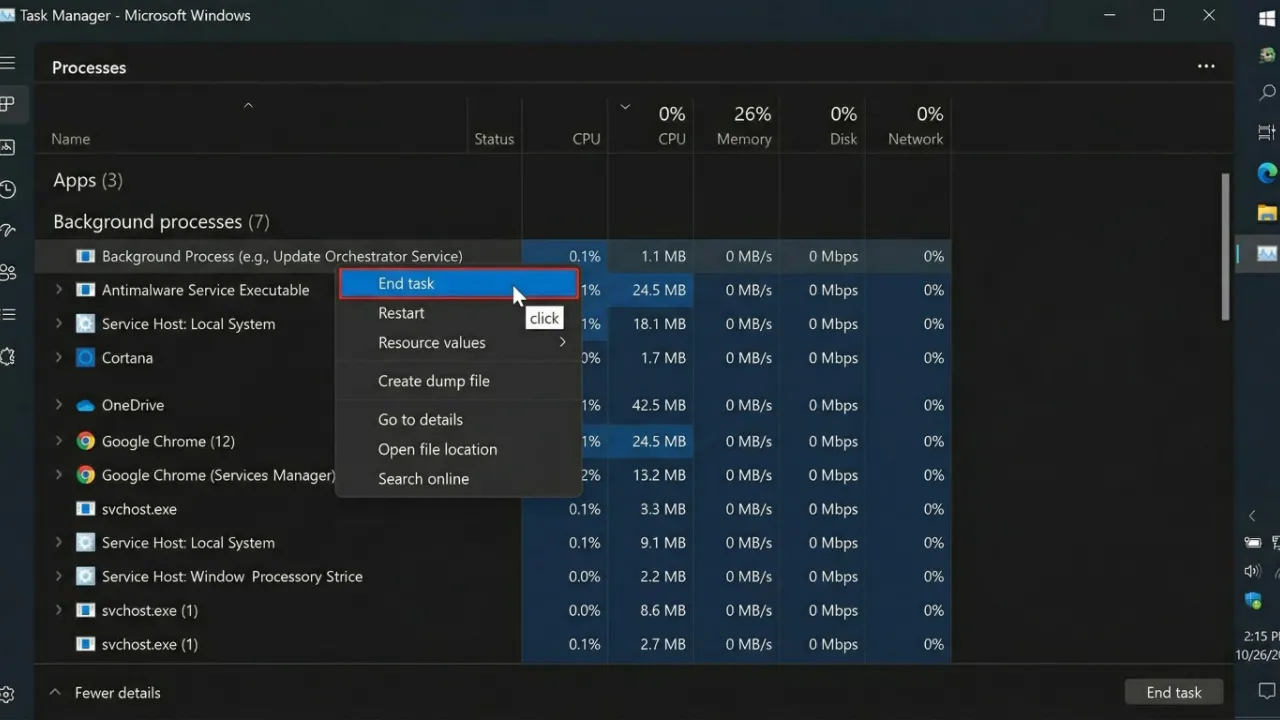
Task: Expand the Cortana process group
Action: click(x=59, y=357)
